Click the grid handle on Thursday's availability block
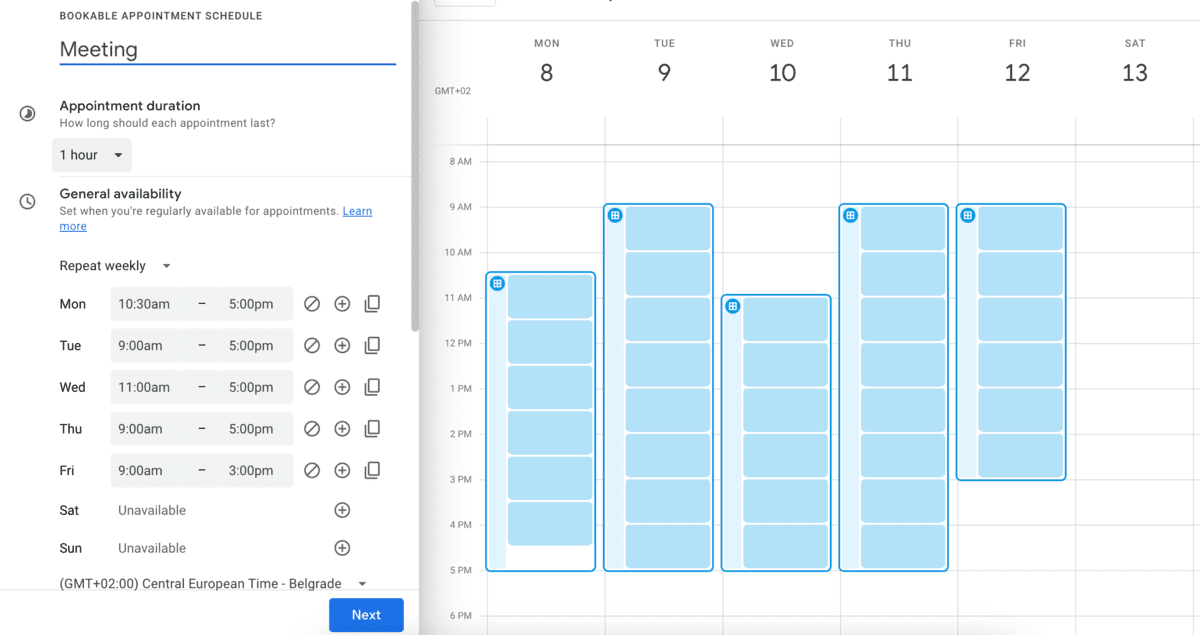 [849, 214]
